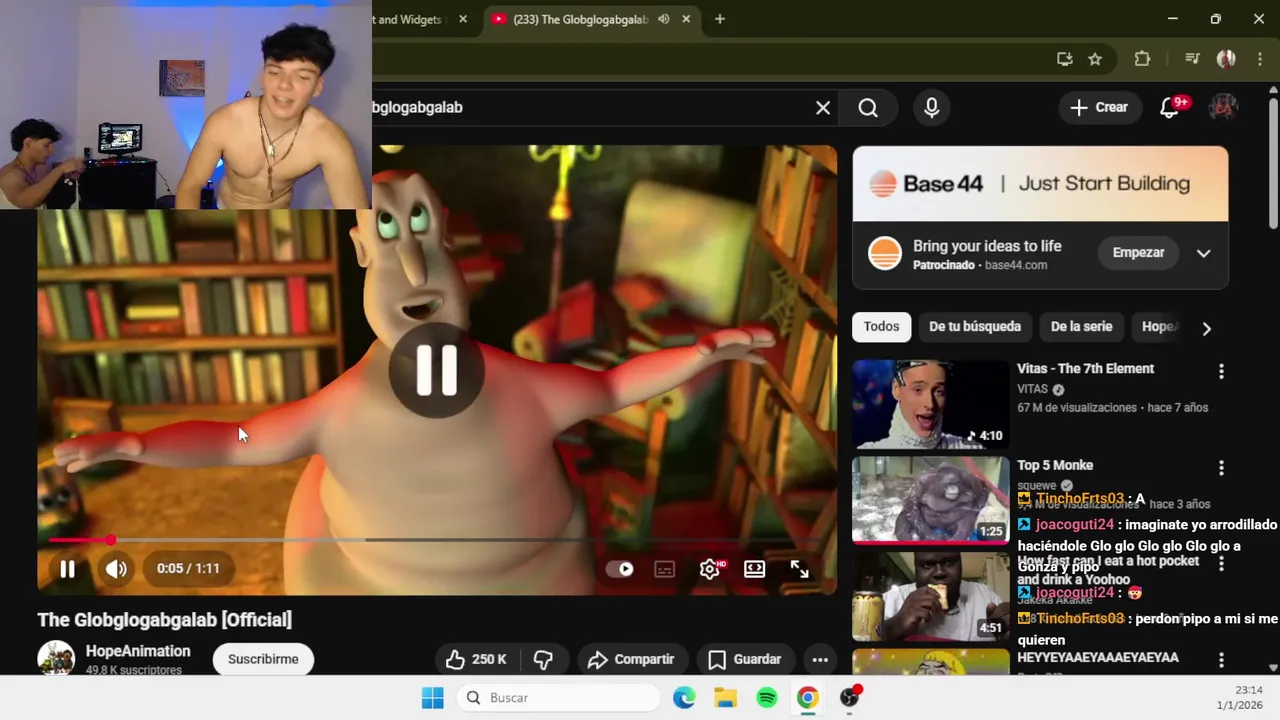Open HopeAnimation channel name link
The image size is (1280, 720).
[x=138, y=651]
